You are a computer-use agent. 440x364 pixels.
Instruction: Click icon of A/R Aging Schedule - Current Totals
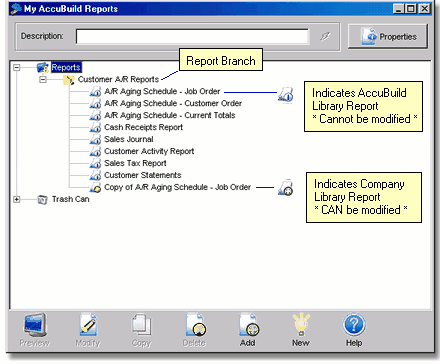[x=95, y=115]
